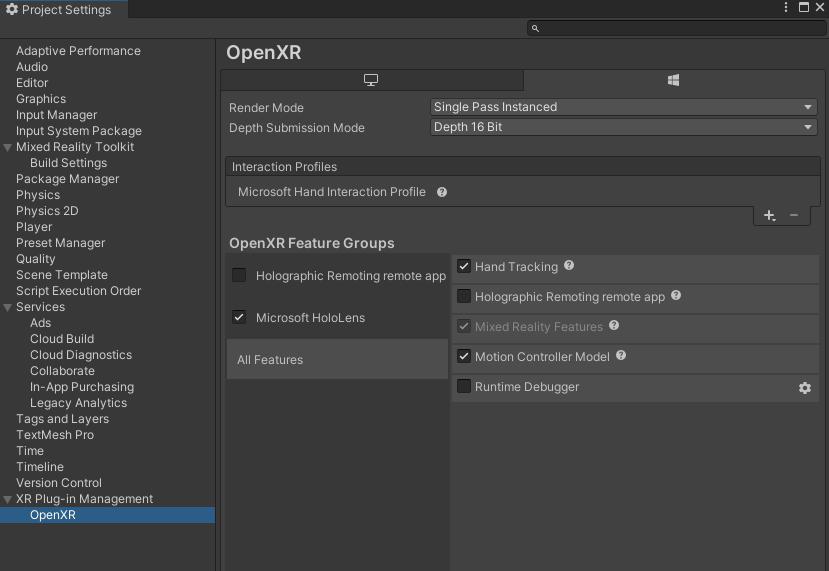This screenshot has width=829, height=571.
Task: Open the Depth Submission Mode dropdown
Action: [624, 127]
